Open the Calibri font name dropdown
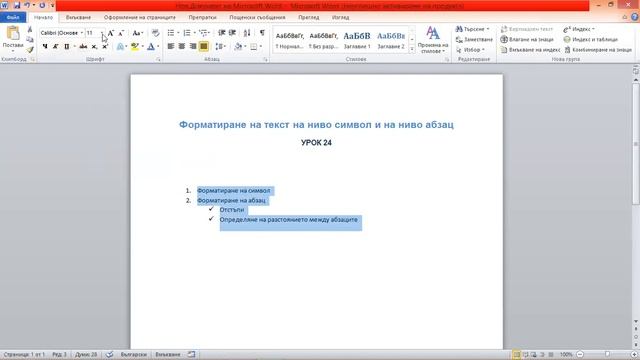Screen dimensions: 640x360 point(82,33)
